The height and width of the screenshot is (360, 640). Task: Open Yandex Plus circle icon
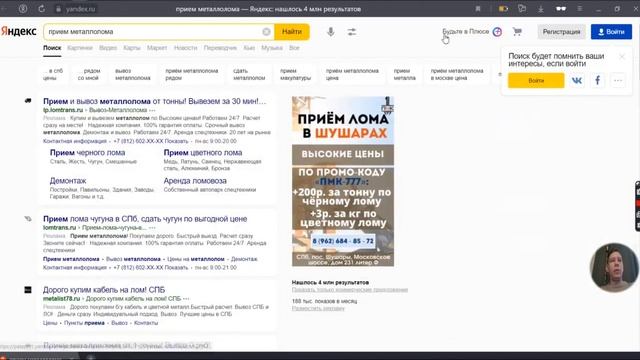[x=497, y=32]
